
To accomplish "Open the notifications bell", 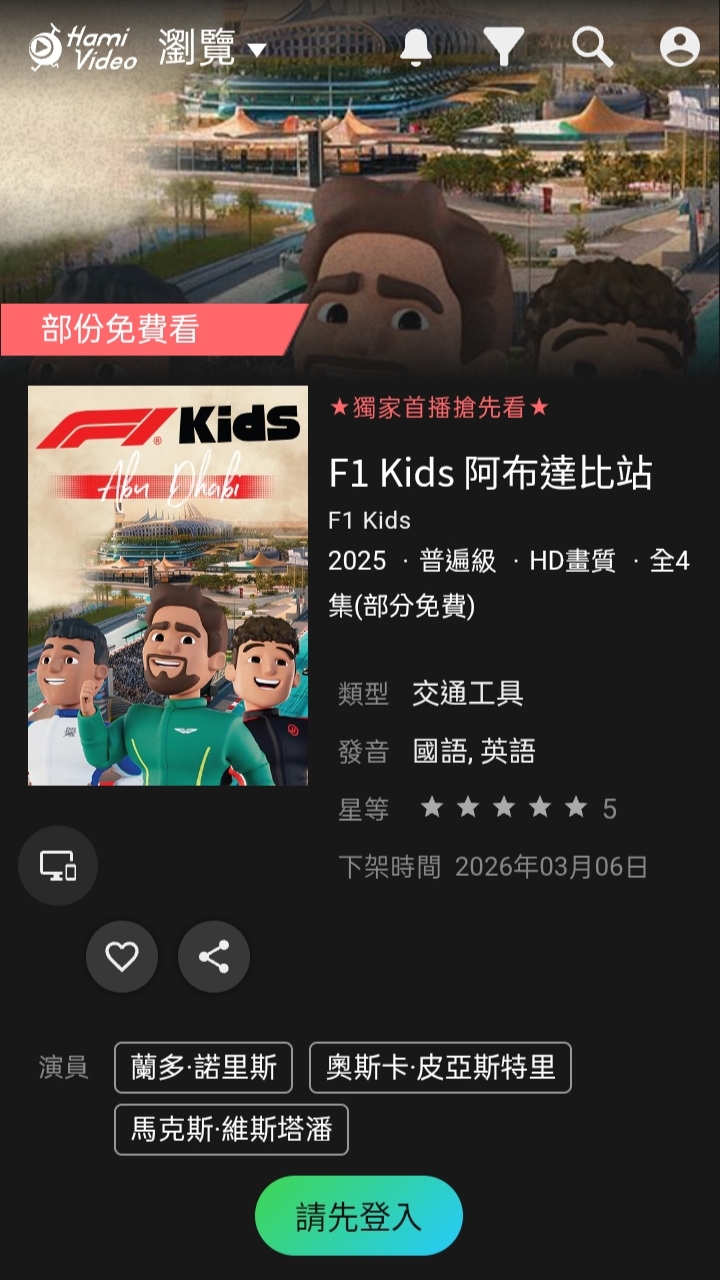I will pos(416,47).
